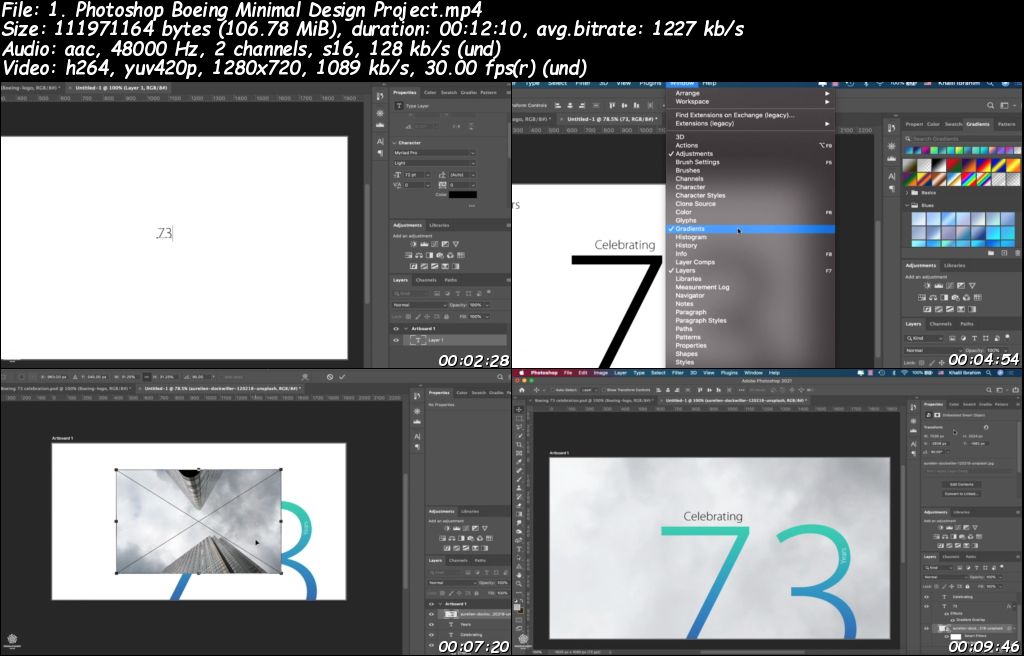Open Normal blend mode dropdown in 02:28 frame

tap(420, 305)
